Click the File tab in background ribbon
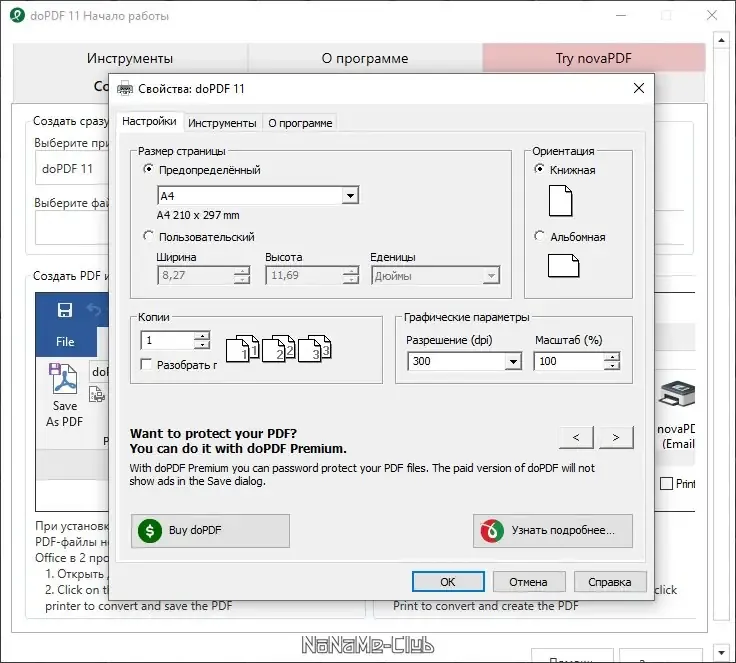Screen dimensions: 736x663 [65, 341]
